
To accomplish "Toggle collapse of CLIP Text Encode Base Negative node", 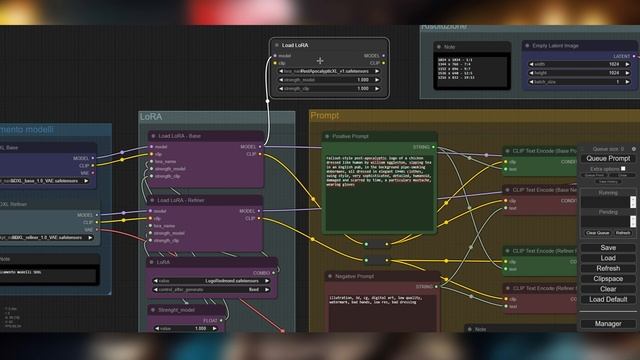I will tap(507, 190).
